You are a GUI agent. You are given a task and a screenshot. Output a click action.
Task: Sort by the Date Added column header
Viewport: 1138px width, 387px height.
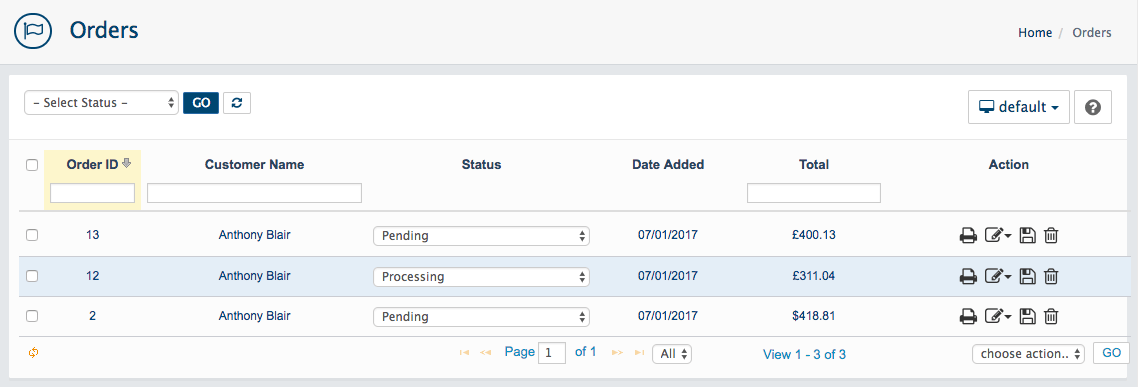coord(668,165)
